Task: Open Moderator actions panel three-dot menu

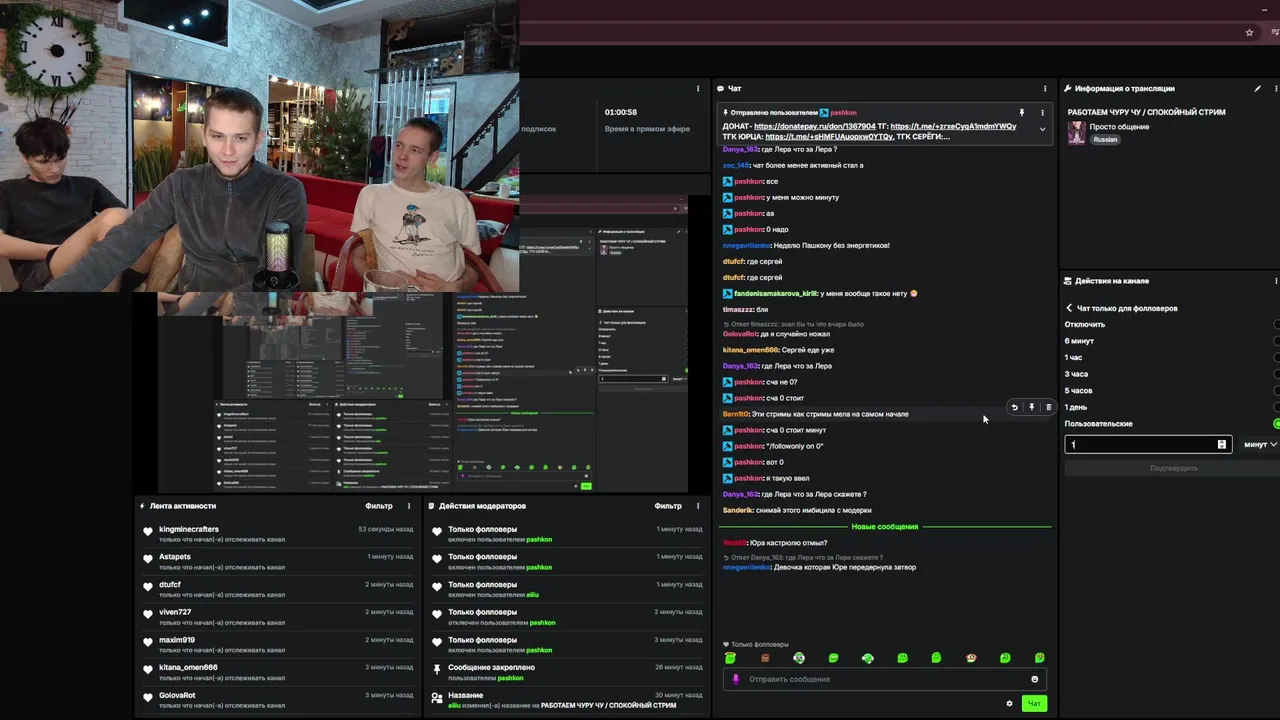Action: point(698,506)
